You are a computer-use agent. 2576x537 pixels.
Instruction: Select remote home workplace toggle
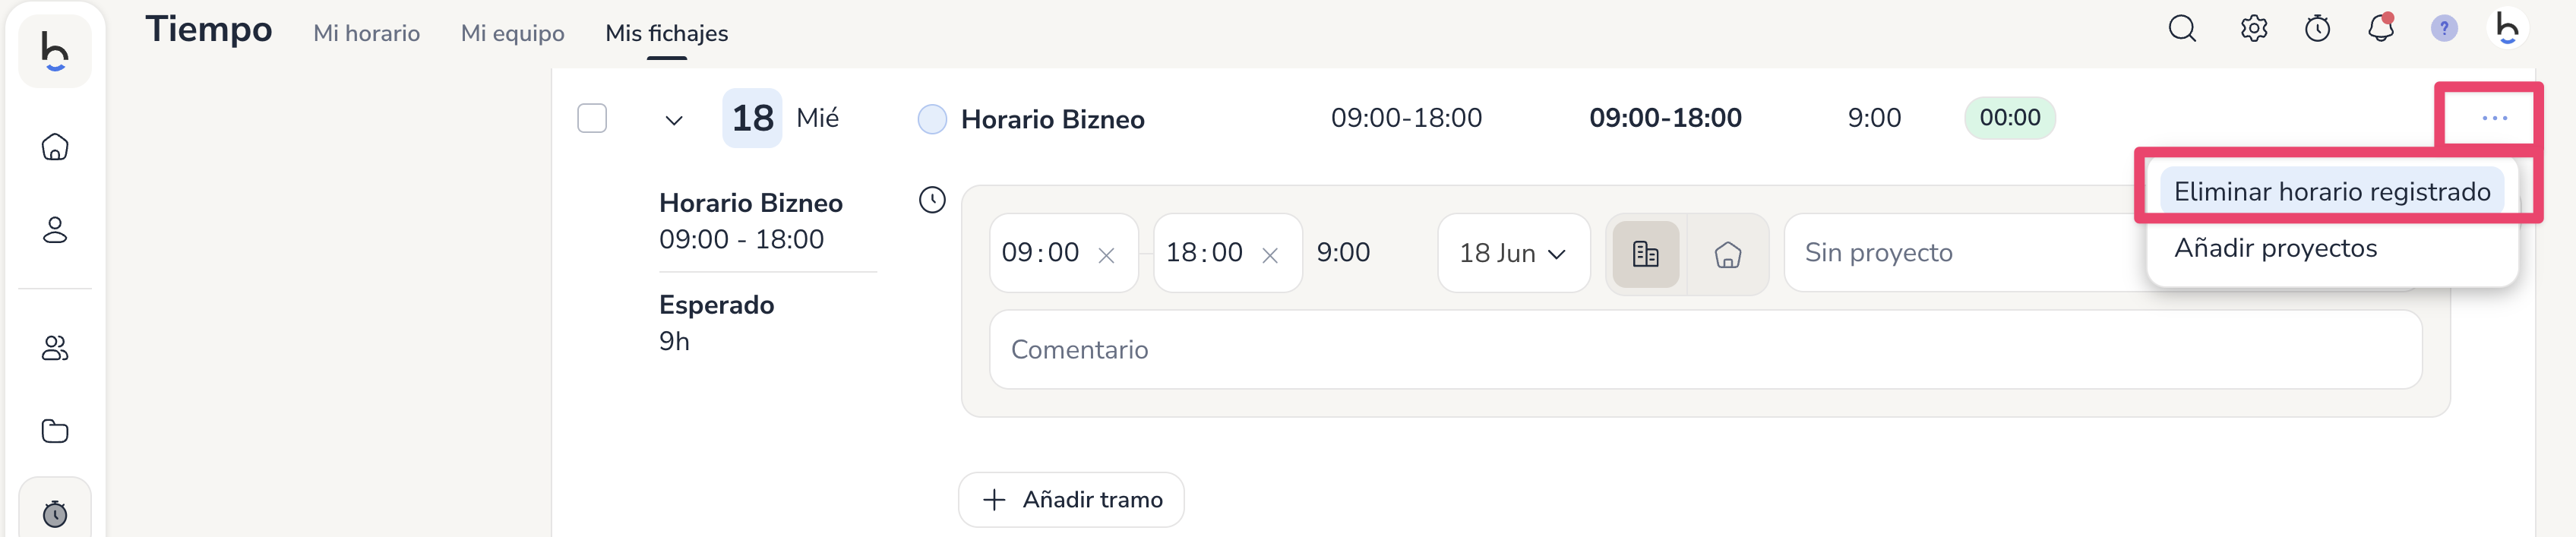(1727, 254)
